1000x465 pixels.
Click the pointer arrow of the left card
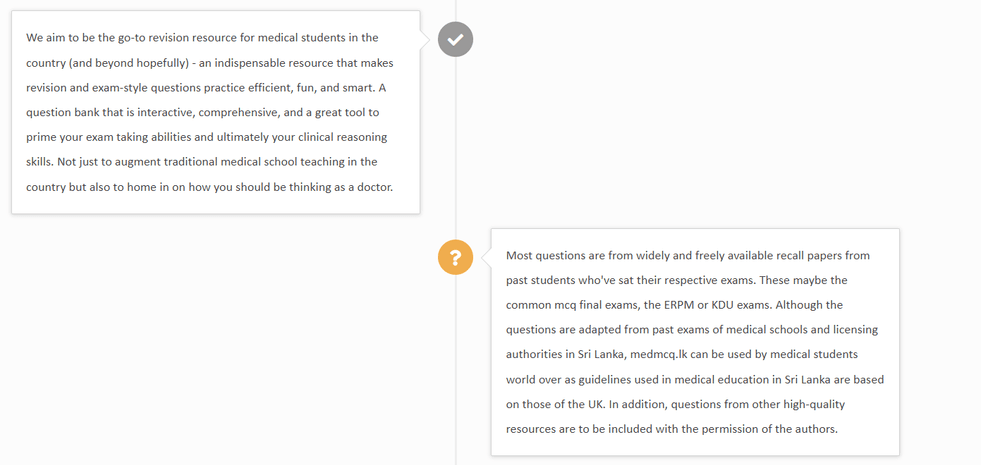(x=428, y=39)
